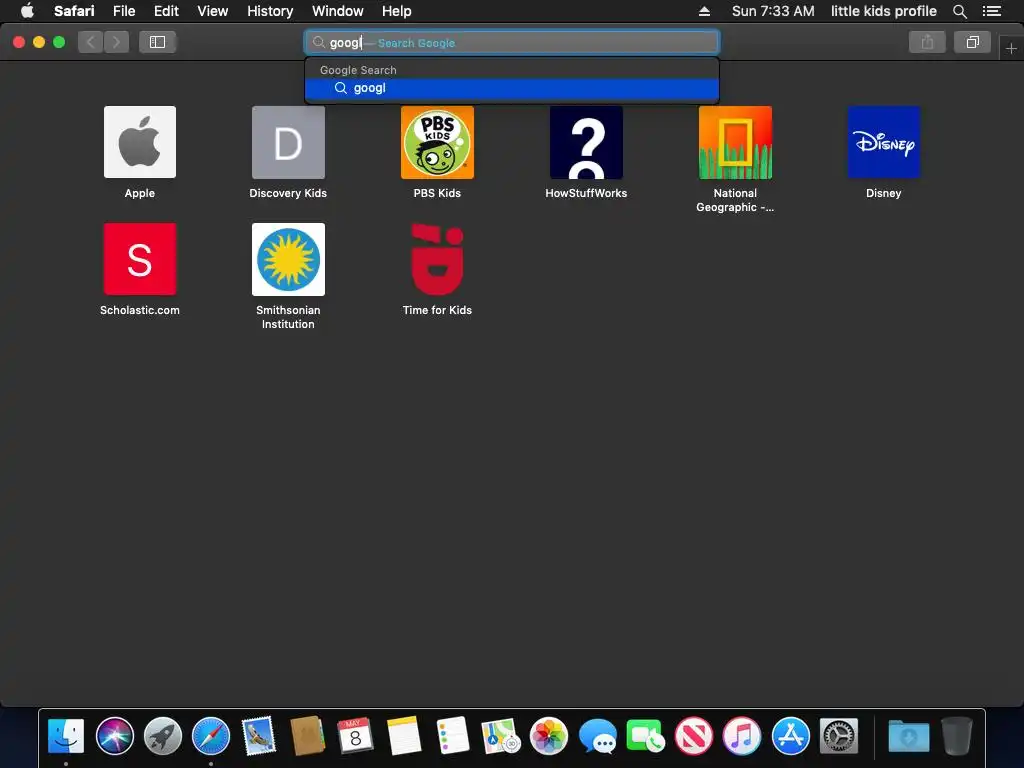1024x768 pixels.
Task: Open Mail stamp icon in Dock
Action: point(259,736)
